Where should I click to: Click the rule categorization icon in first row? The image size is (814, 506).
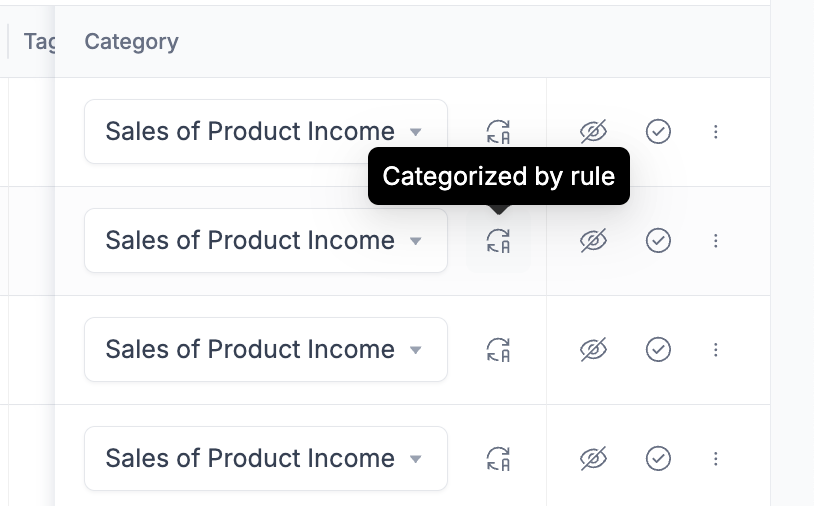(498, 132)
